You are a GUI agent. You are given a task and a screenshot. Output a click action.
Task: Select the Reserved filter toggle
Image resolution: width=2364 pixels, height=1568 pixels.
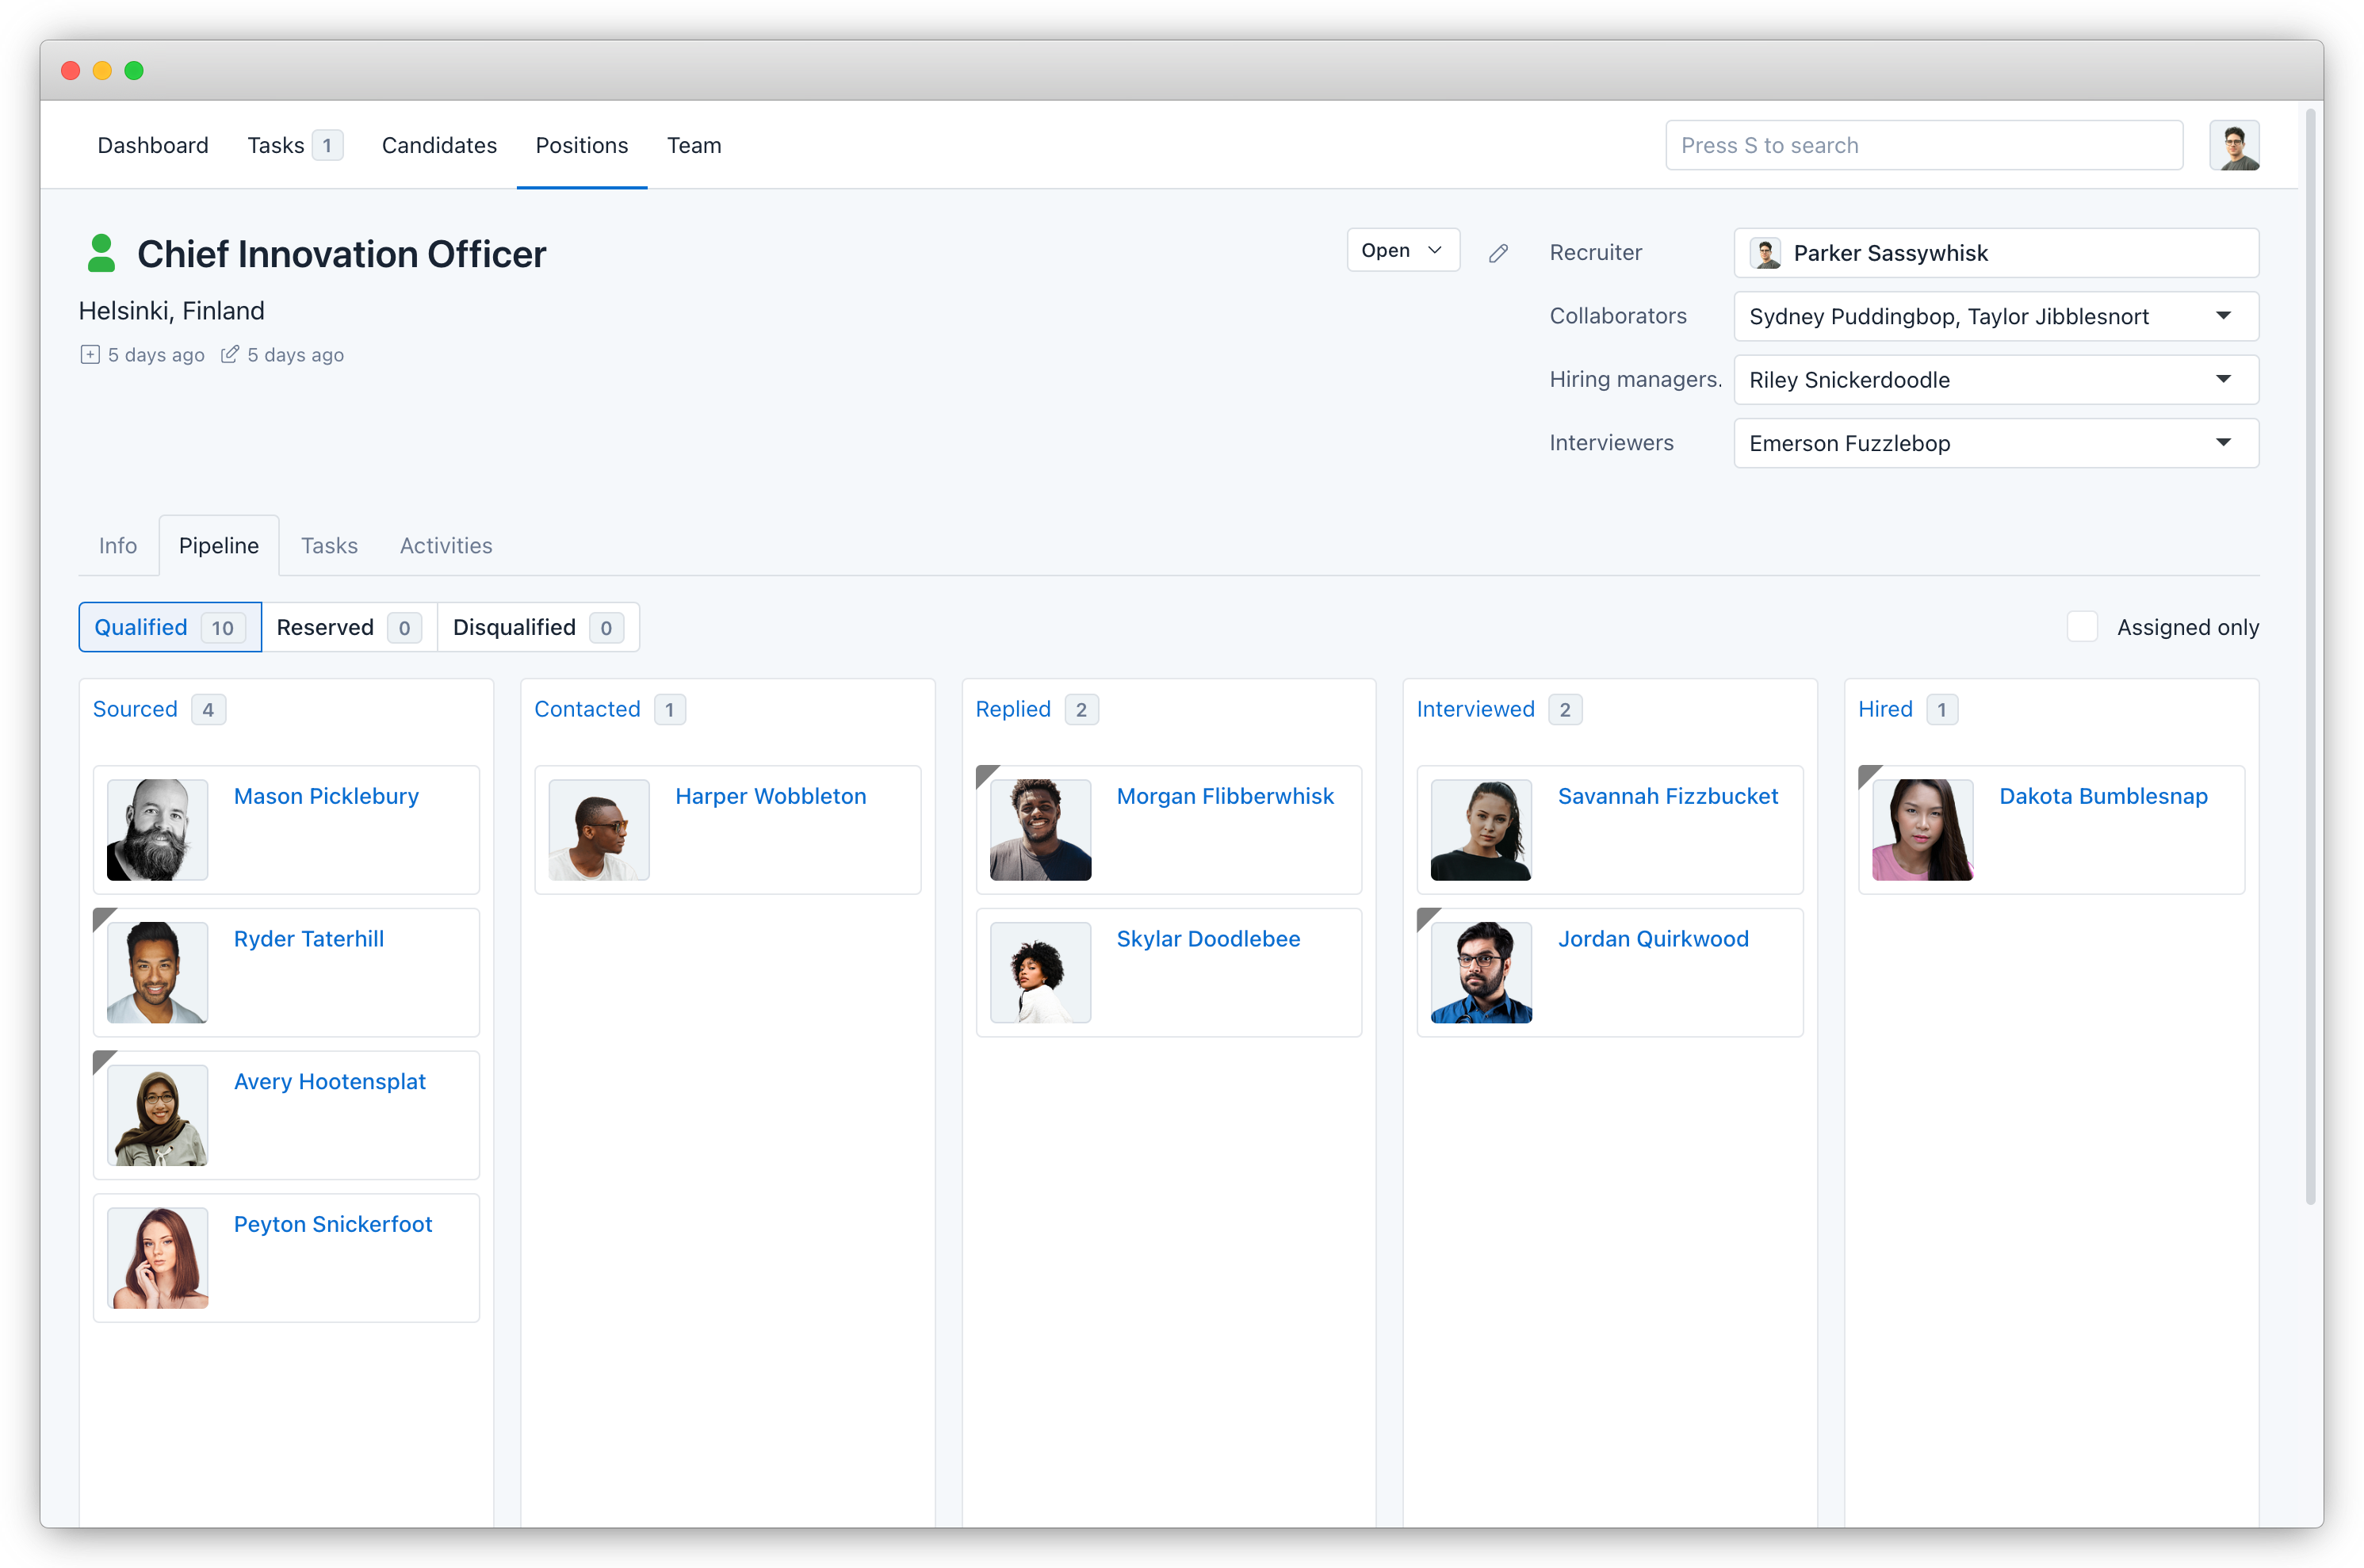(x=348, y=627)
